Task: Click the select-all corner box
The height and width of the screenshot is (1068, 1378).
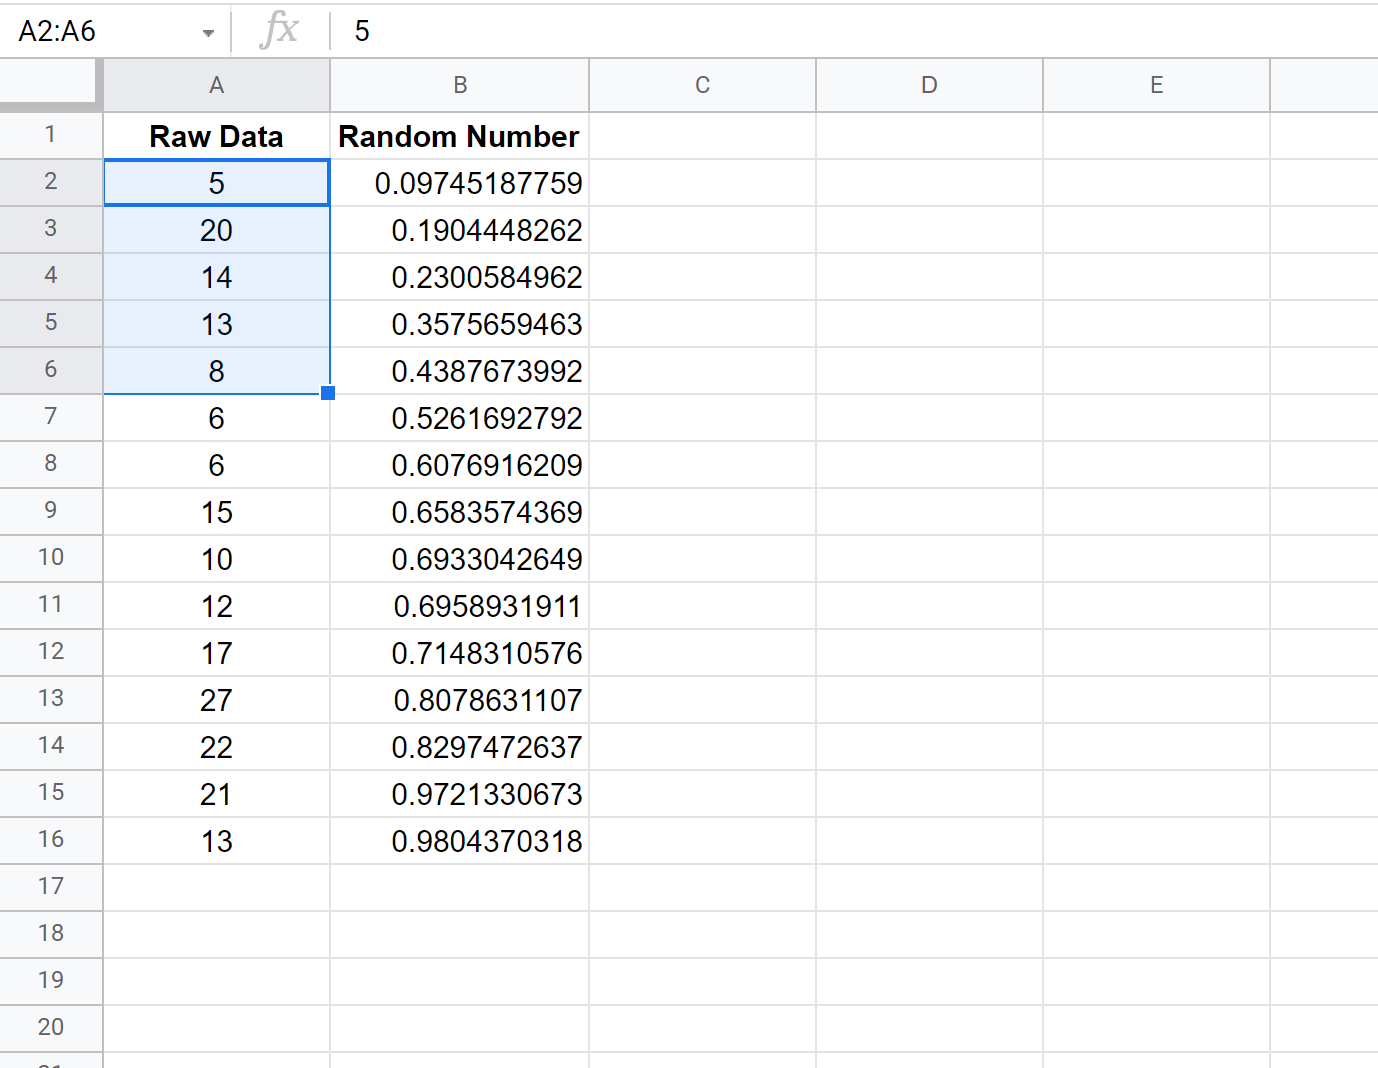Action: coord(50,84)
